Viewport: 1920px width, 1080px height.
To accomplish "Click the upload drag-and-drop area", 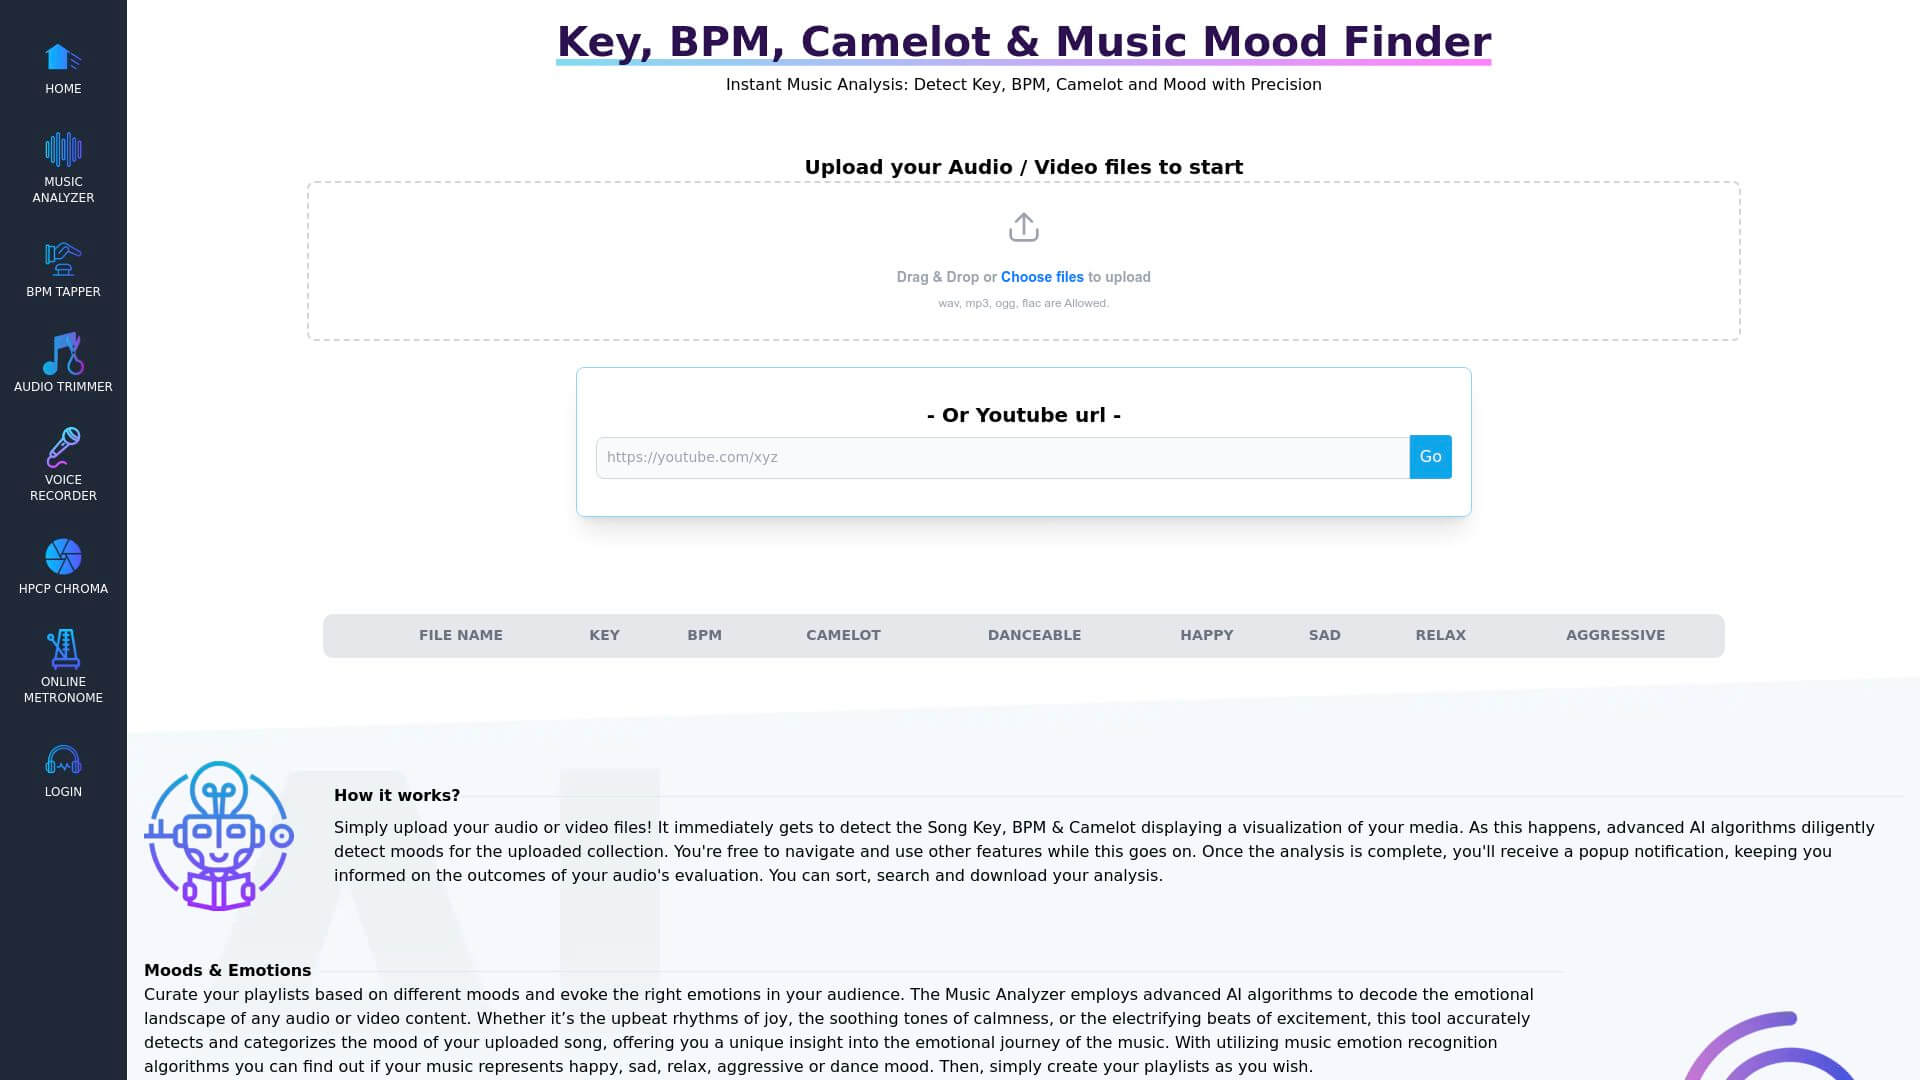I will point(1023,258).
